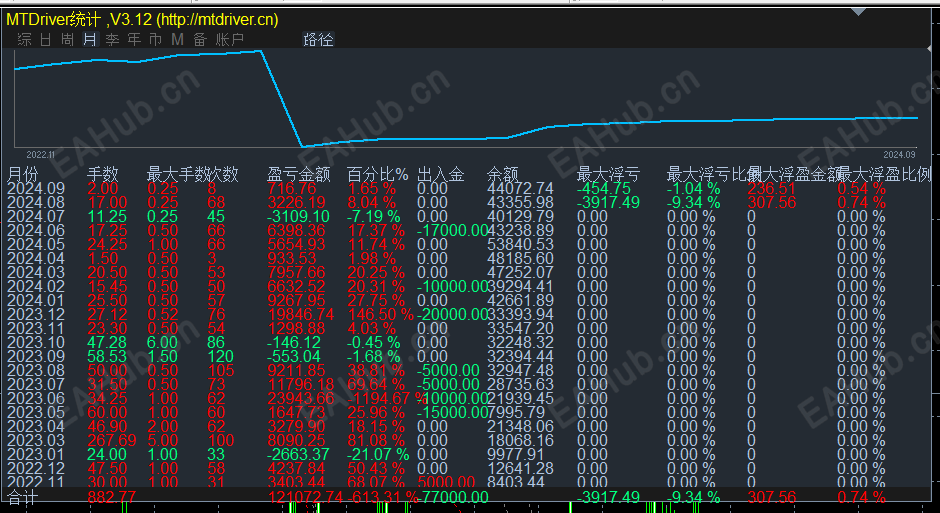Viewport: 940px width, 513px height.
Task: Select the 2024.04 month row label
Action: pos(36,259)
